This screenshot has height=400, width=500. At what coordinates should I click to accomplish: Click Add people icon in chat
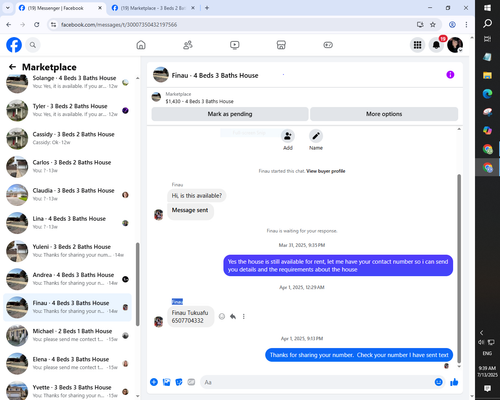288,136
